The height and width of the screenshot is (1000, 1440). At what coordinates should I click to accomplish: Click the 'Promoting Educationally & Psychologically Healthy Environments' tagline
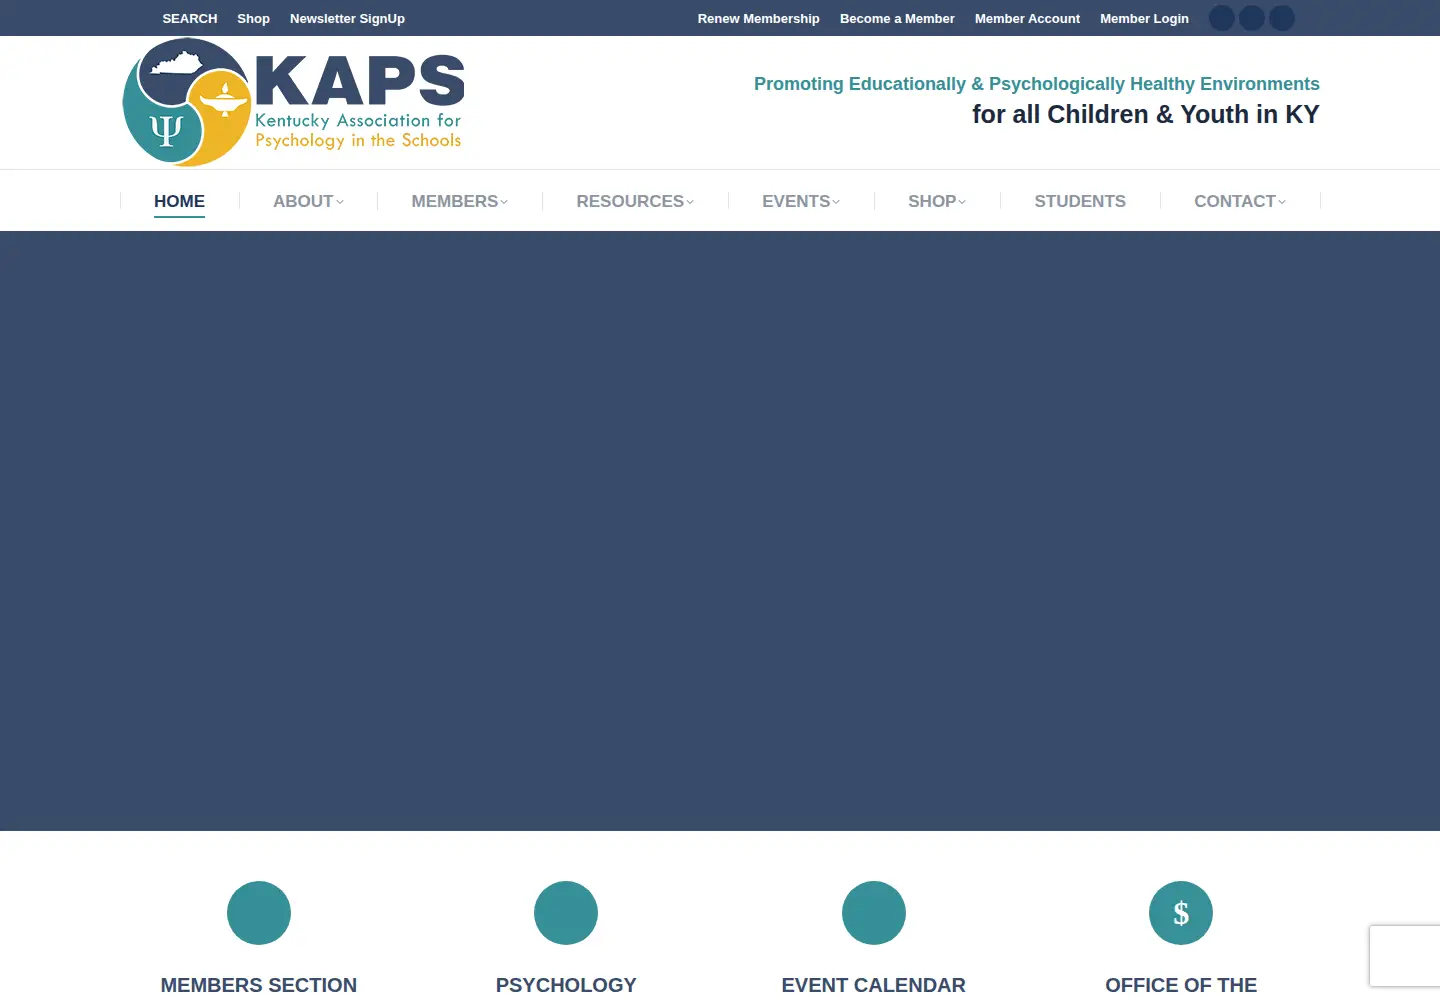1037,84
